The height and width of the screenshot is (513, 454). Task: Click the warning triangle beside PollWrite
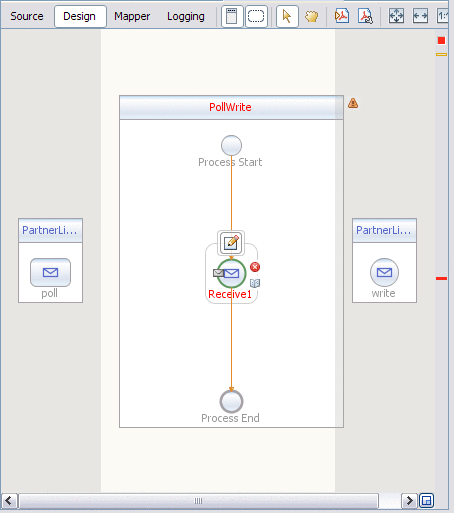[x=353, y=103]
